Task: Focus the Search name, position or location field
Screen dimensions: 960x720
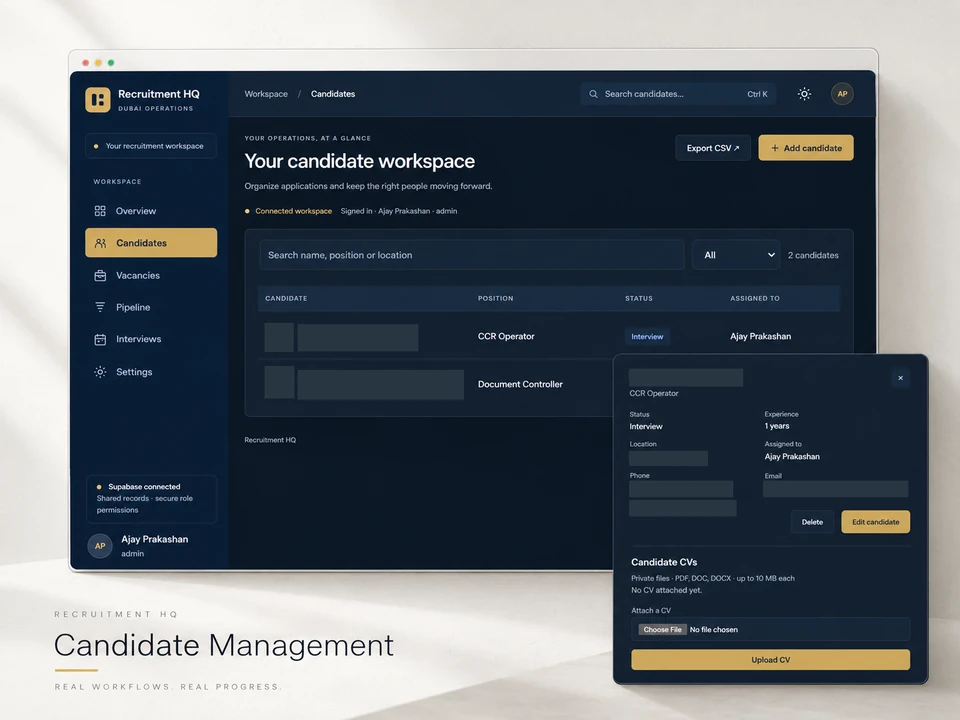Action: [472, 255]
